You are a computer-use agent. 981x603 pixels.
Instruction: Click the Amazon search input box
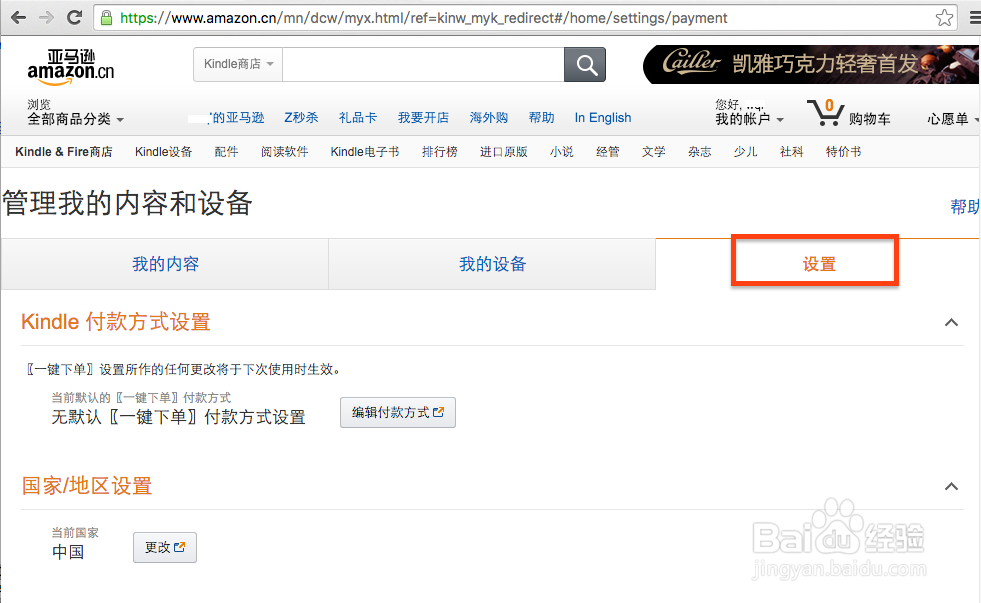(x=420, y=63)
